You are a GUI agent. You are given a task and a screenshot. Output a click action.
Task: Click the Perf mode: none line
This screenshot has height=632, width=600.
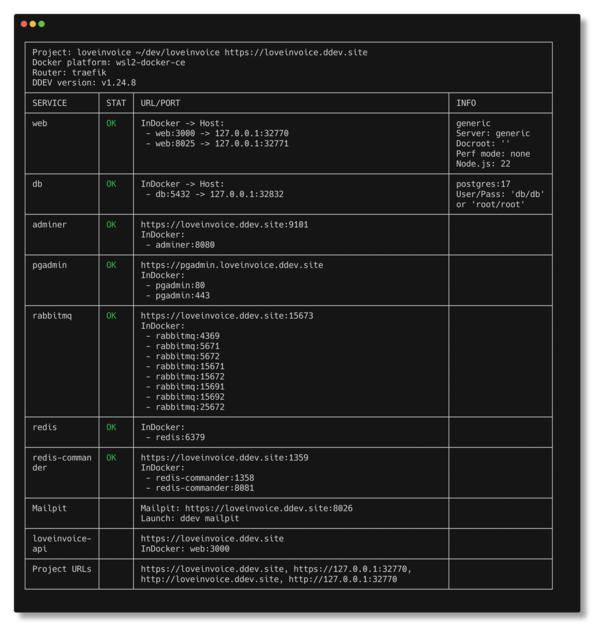click(493, 154)
